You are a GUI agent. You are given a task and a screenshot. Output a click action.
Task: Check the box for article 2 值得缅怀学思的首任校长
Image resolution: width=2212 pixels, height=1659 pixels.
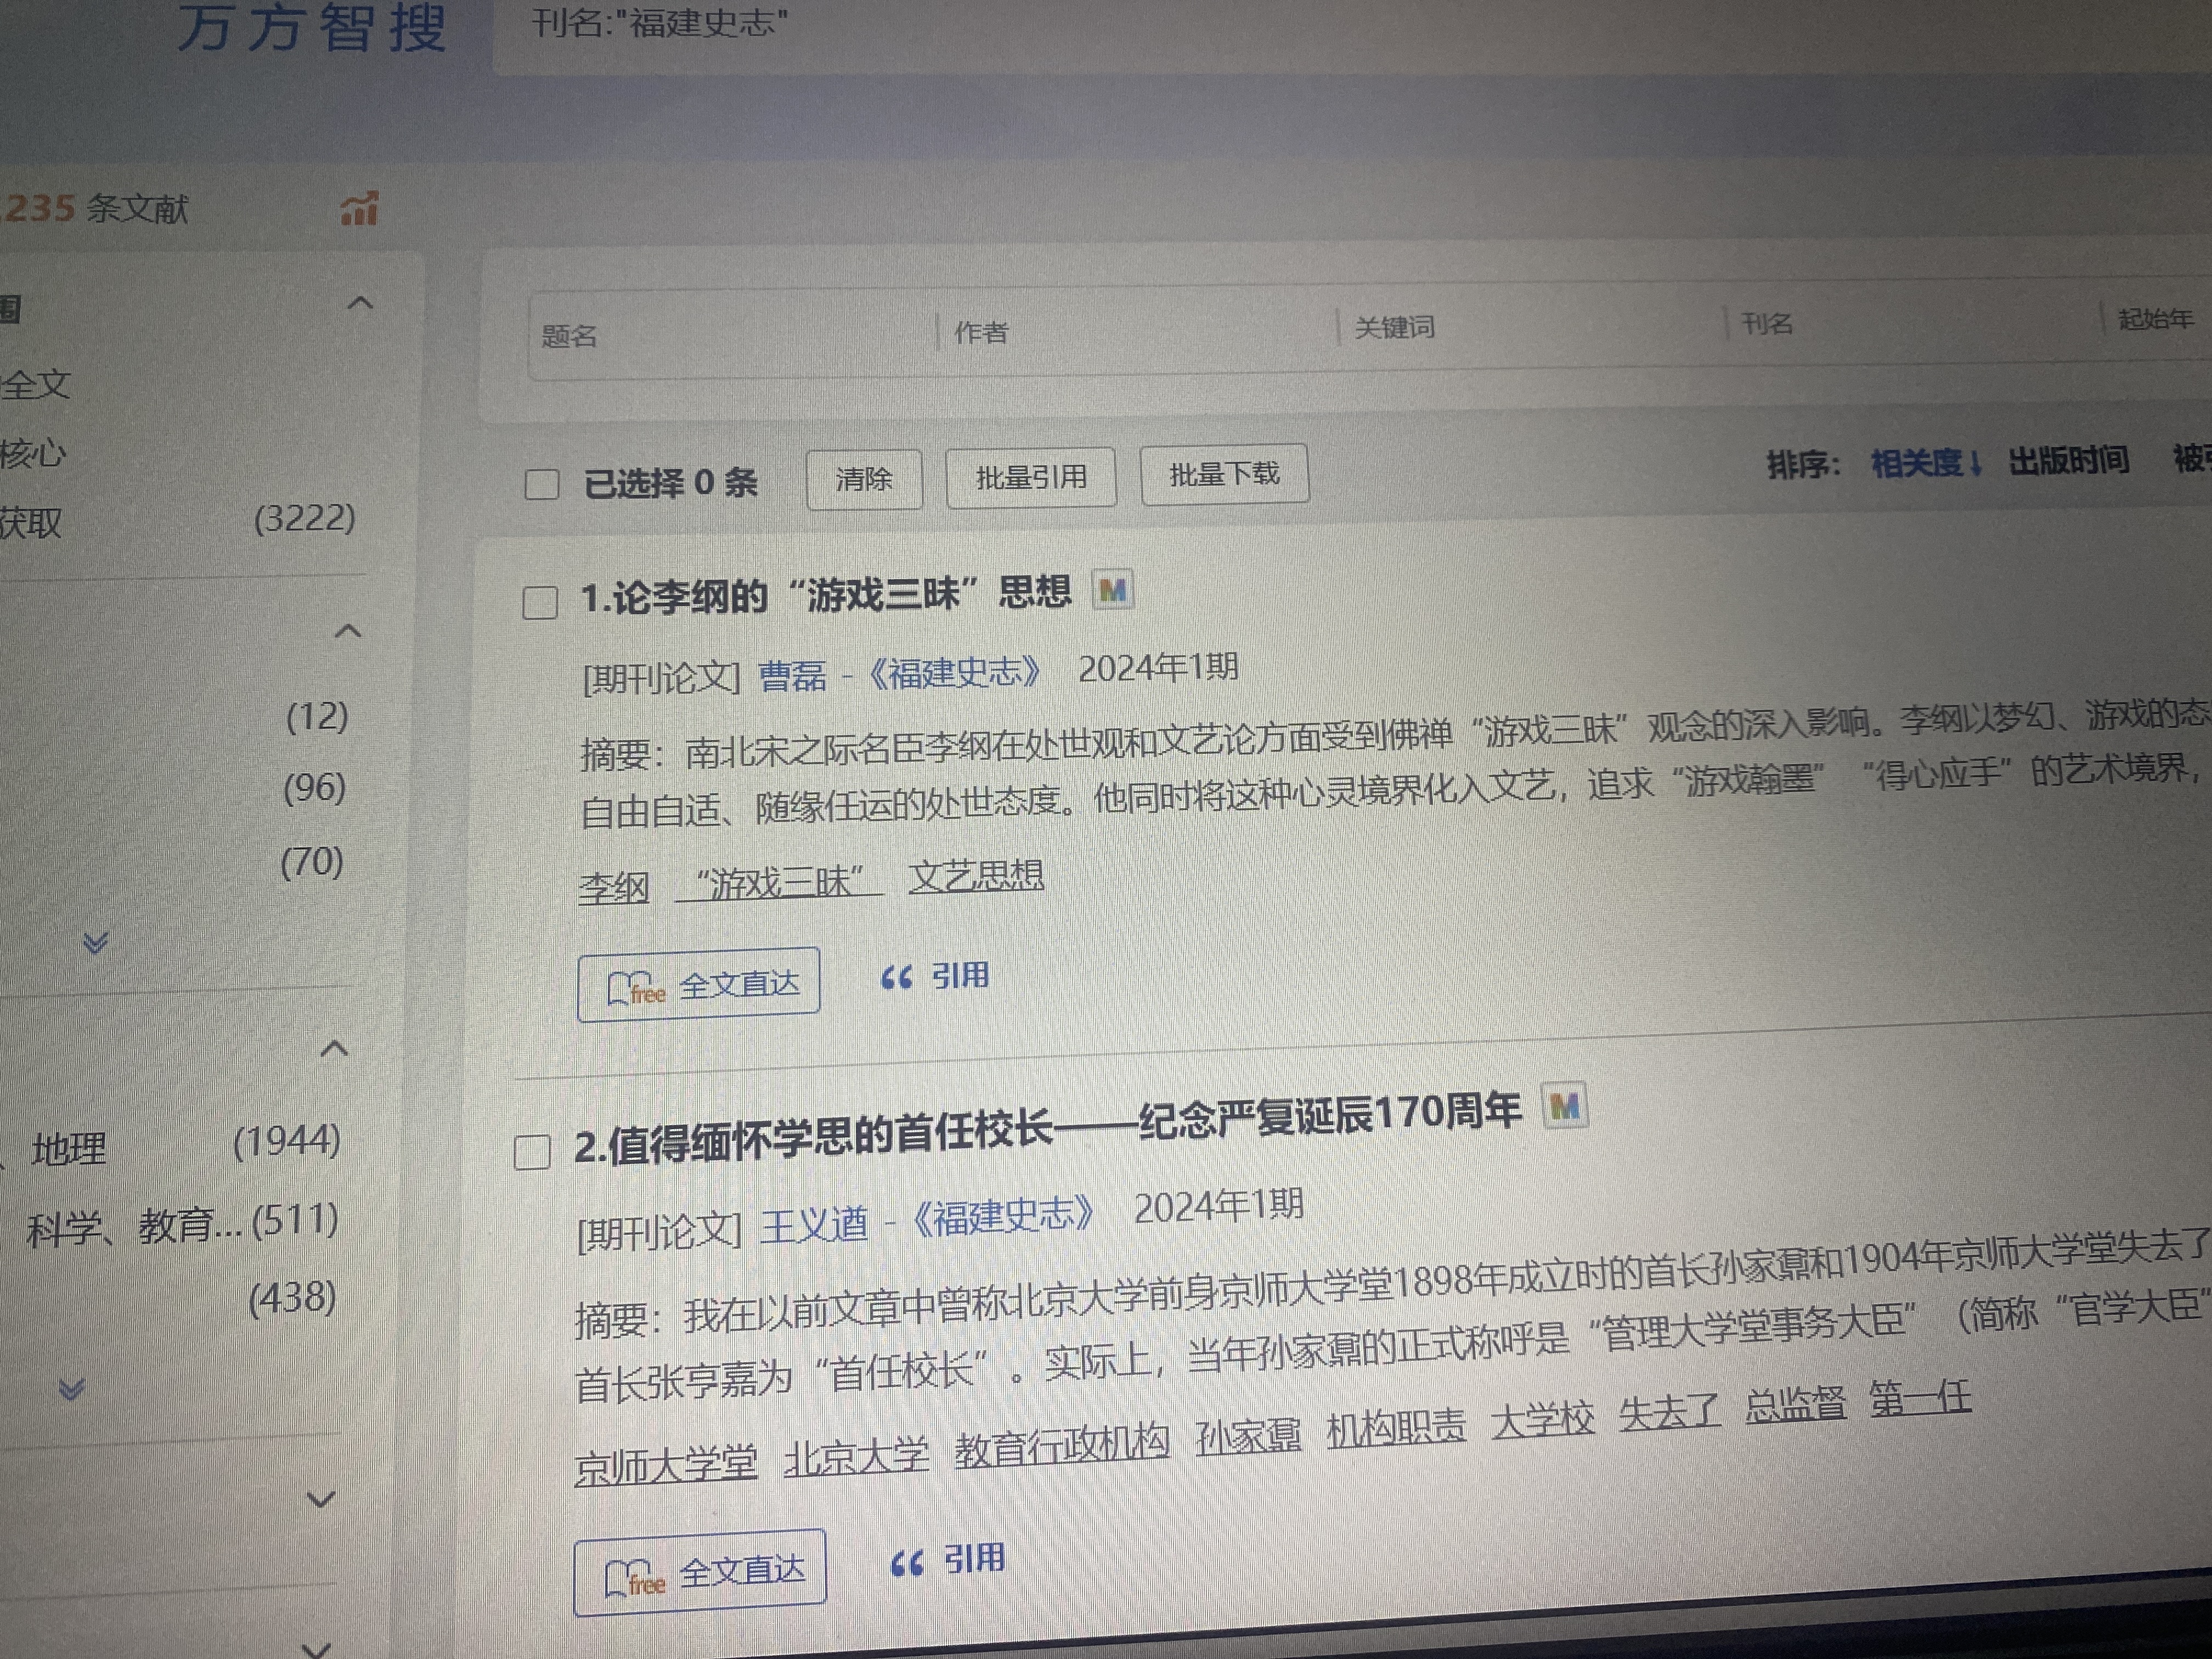(x=532, y=1151)
